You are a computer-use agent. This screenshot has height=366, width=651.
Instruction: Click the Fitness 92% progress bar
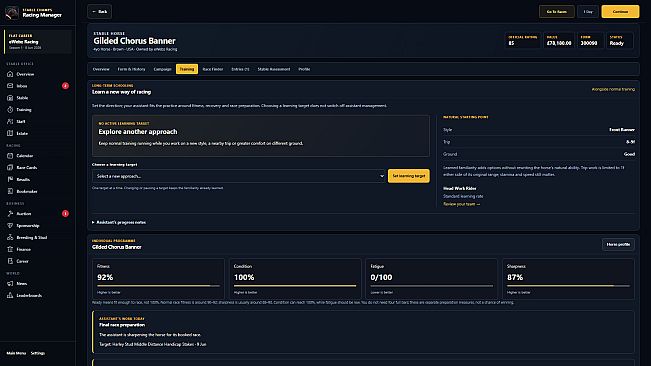(x=158, y=285)
